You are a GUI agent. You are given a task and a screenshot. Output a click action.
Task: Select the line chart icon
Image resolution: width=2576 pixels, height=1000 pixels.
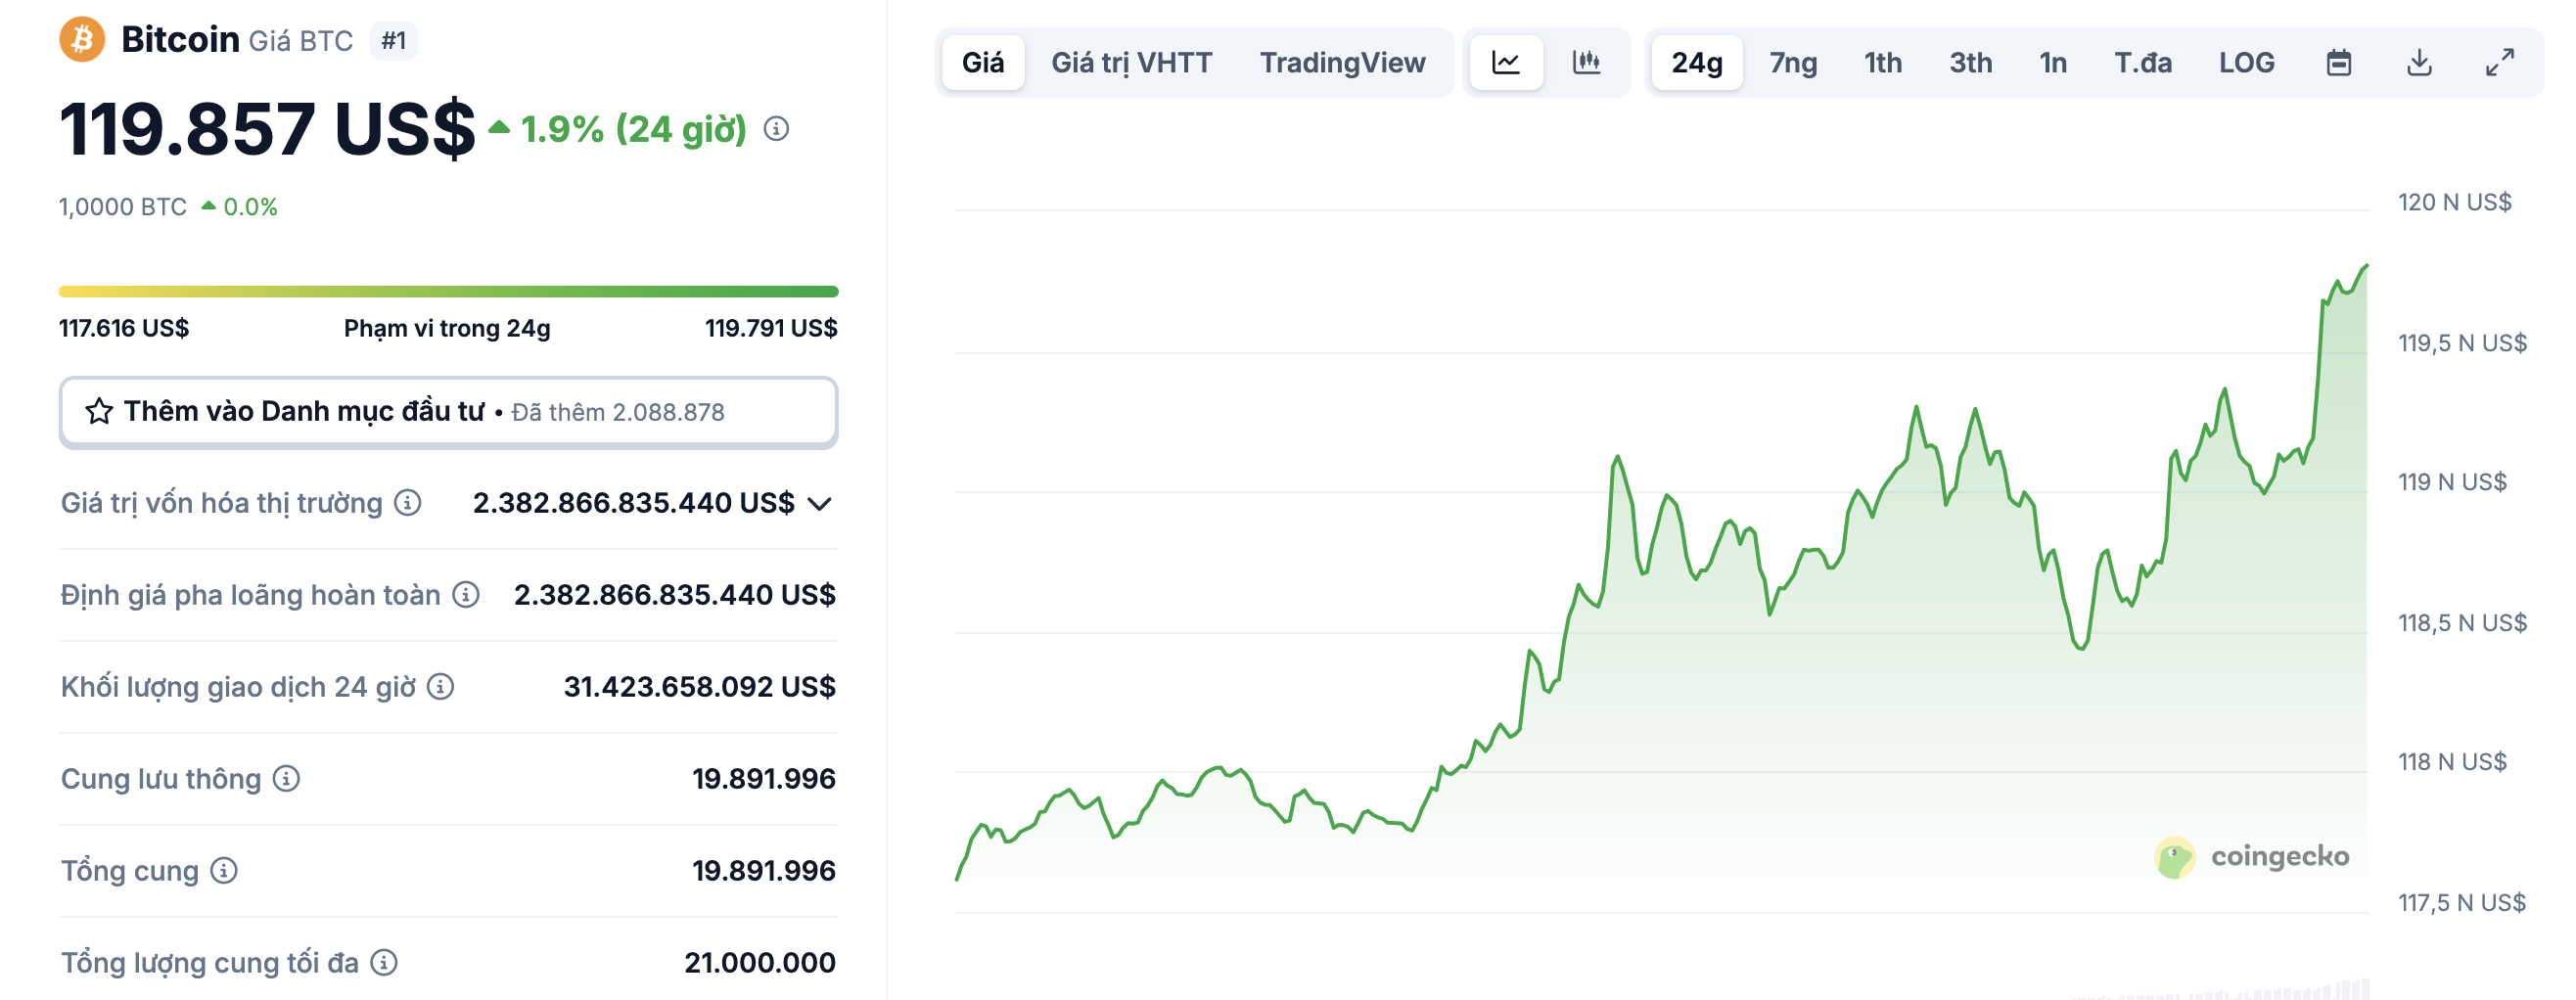pyautogui.click(x=1506, y=62)
